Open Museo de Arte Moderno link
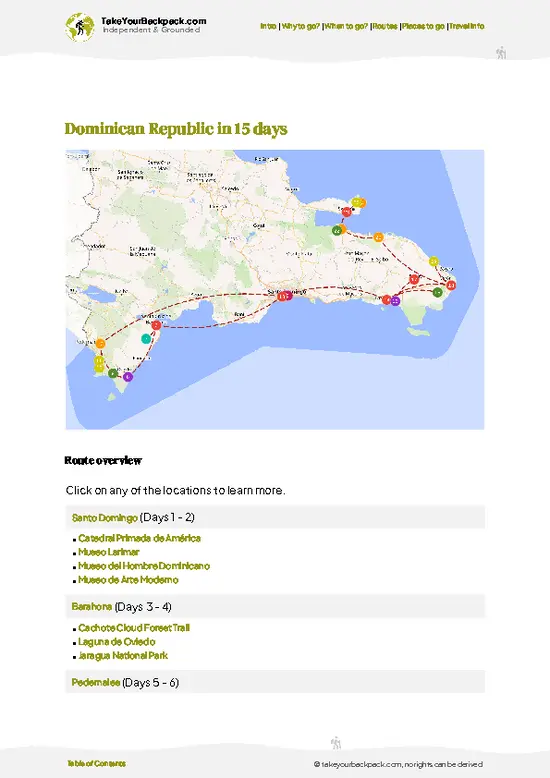550x778 pixels. coord(128,580)
